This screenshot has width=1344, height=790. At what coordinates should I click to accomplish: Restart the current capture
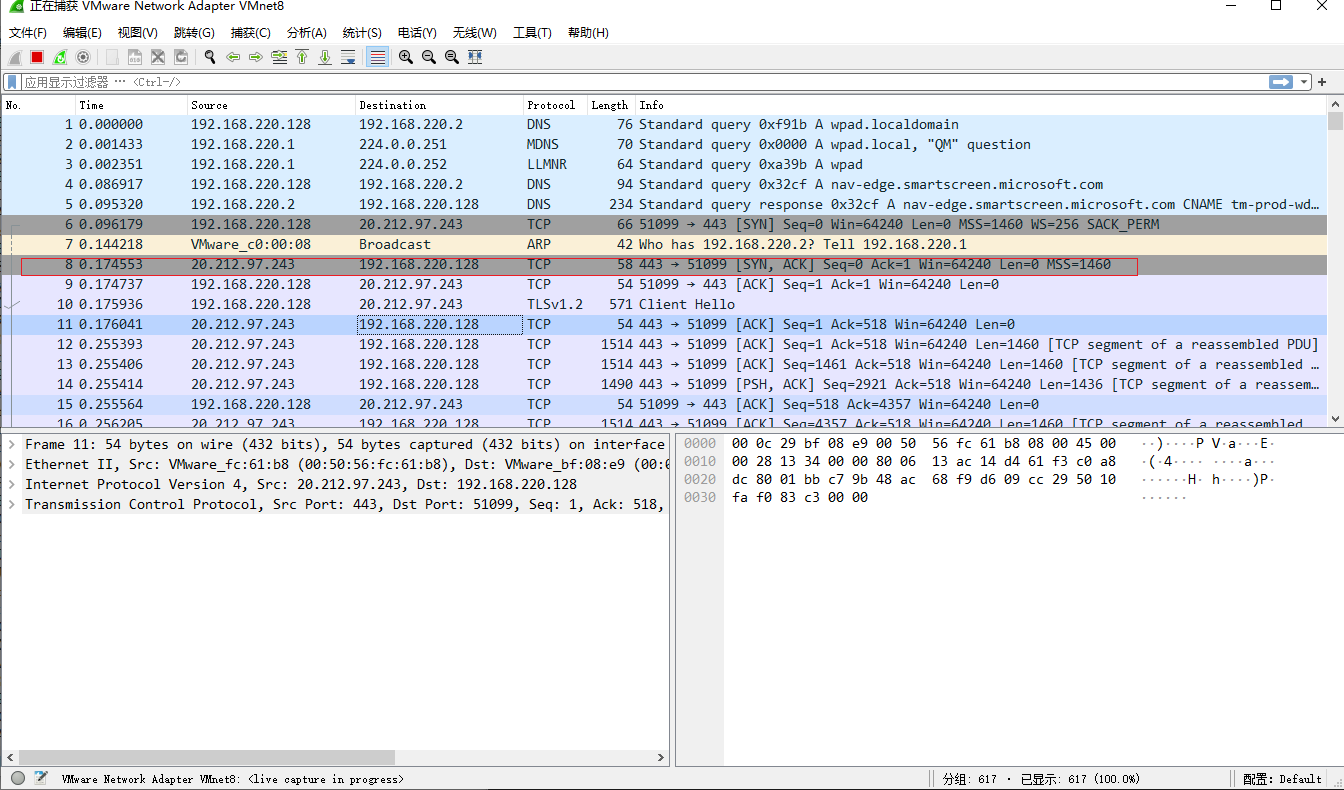(x=60, y=57)
